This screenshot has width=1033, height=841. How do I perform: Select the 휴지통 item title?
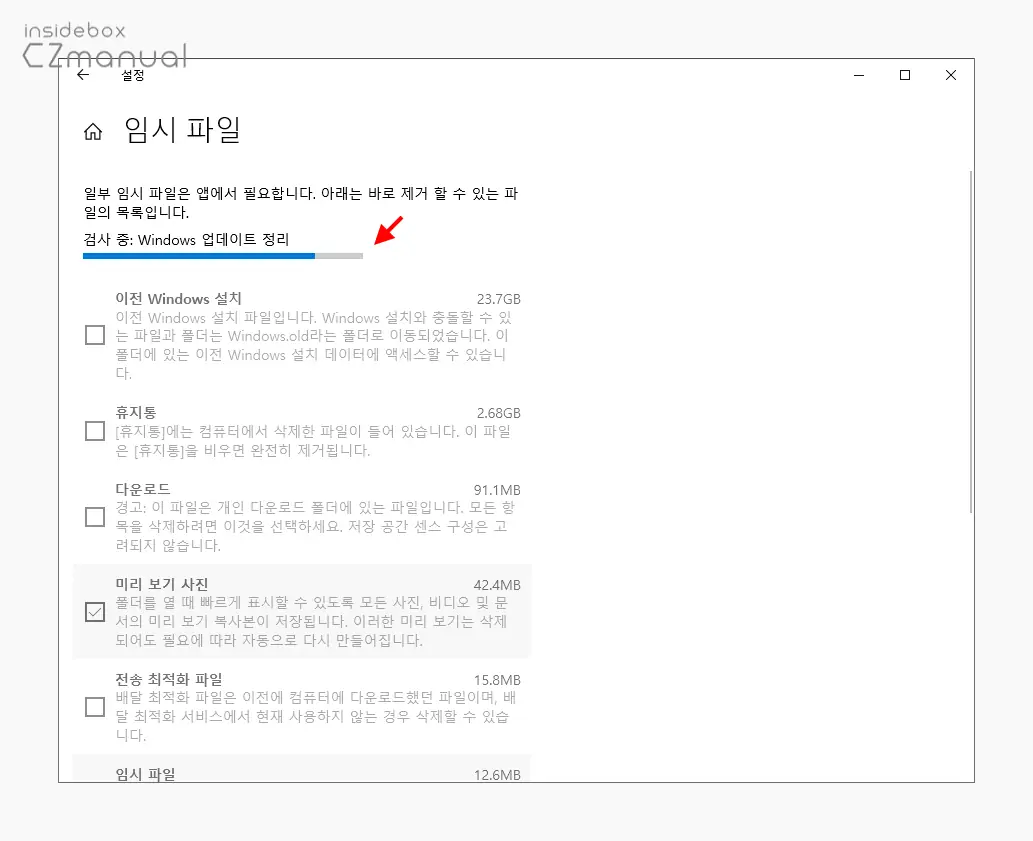136,412
